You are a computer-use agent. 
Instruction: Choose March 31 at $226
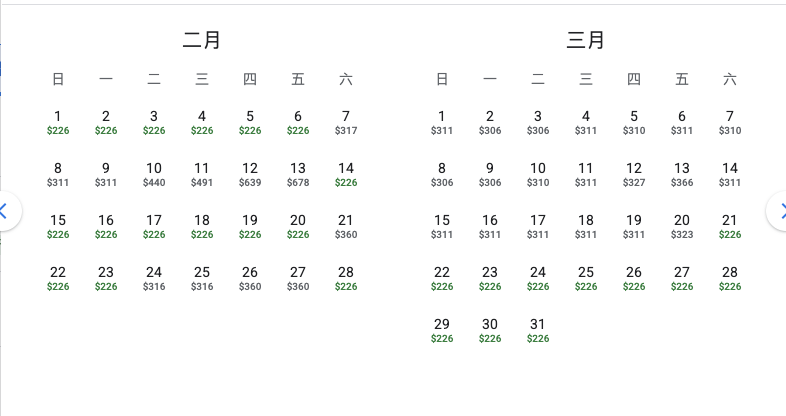538,330
